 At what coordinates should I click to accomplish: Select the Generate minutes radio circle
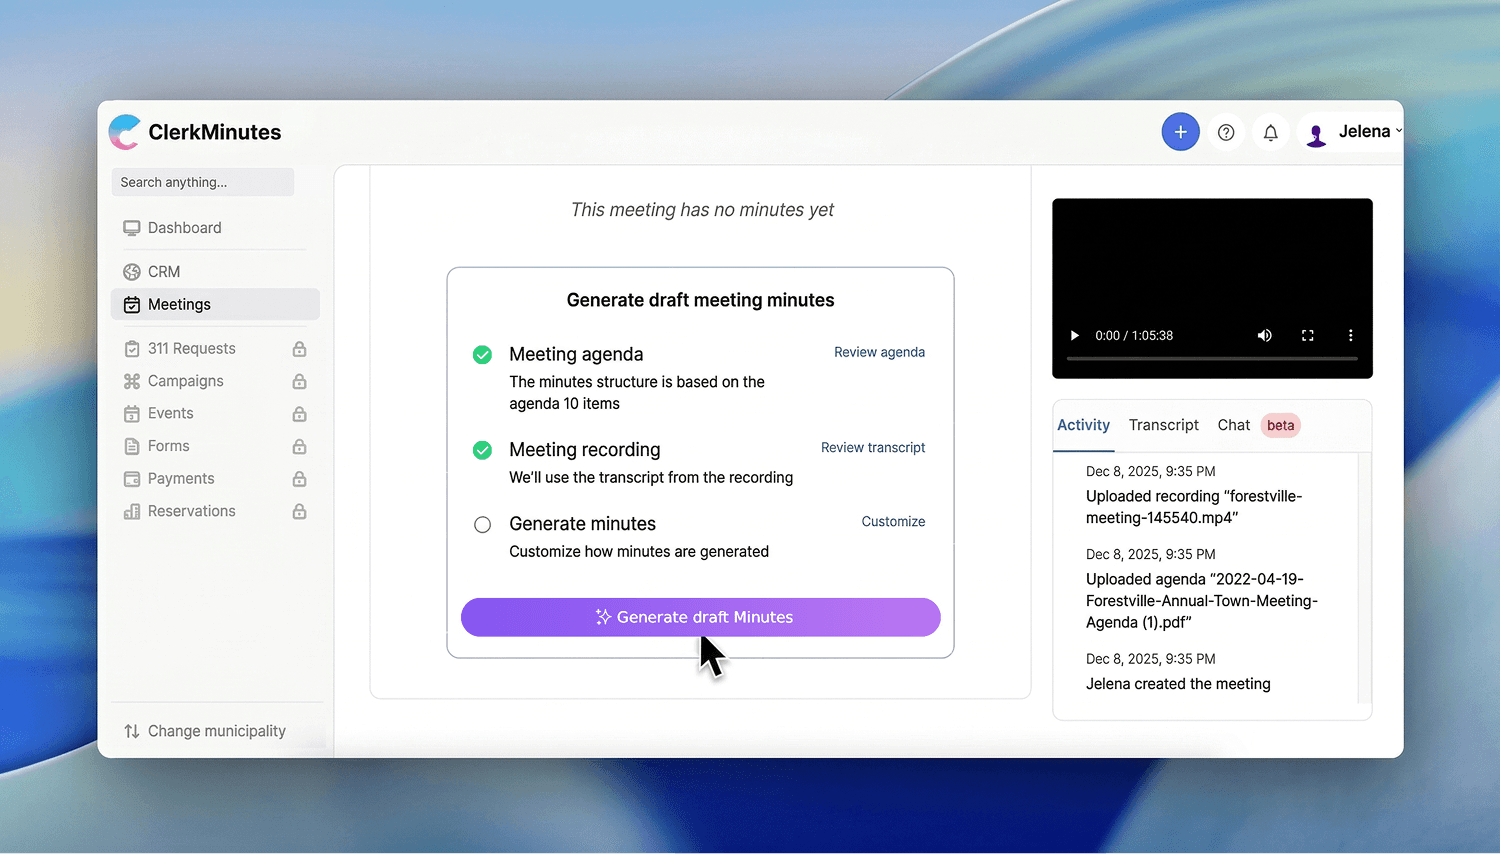[482, 524]
